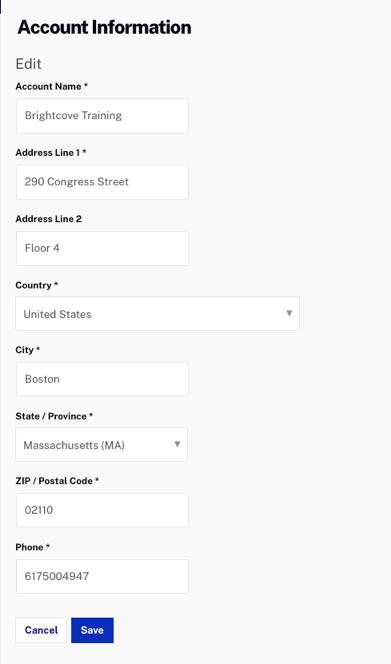
Task: Click the phone field showing 6175004947
Action: click(x=102, y=576)
